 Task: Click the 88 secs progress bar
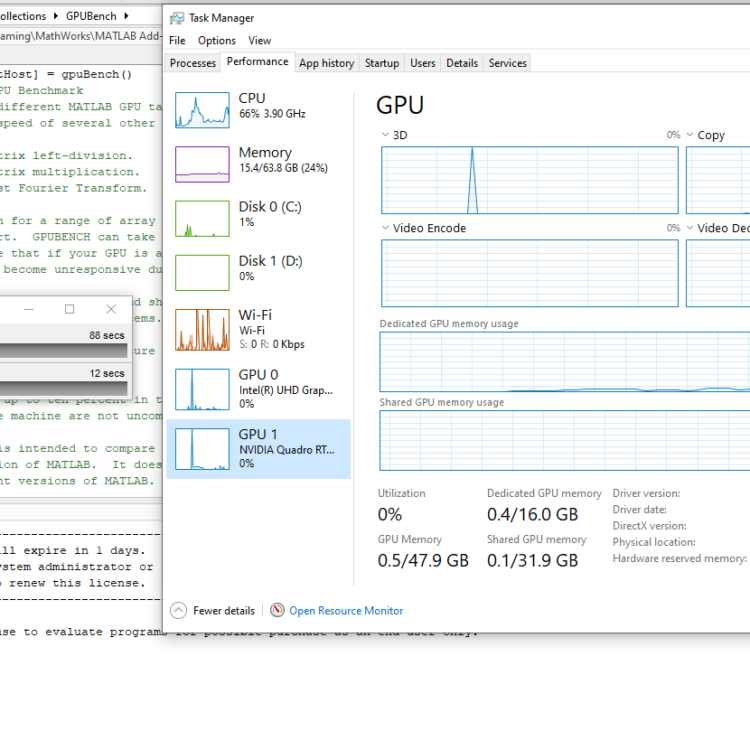coord(63,351)
